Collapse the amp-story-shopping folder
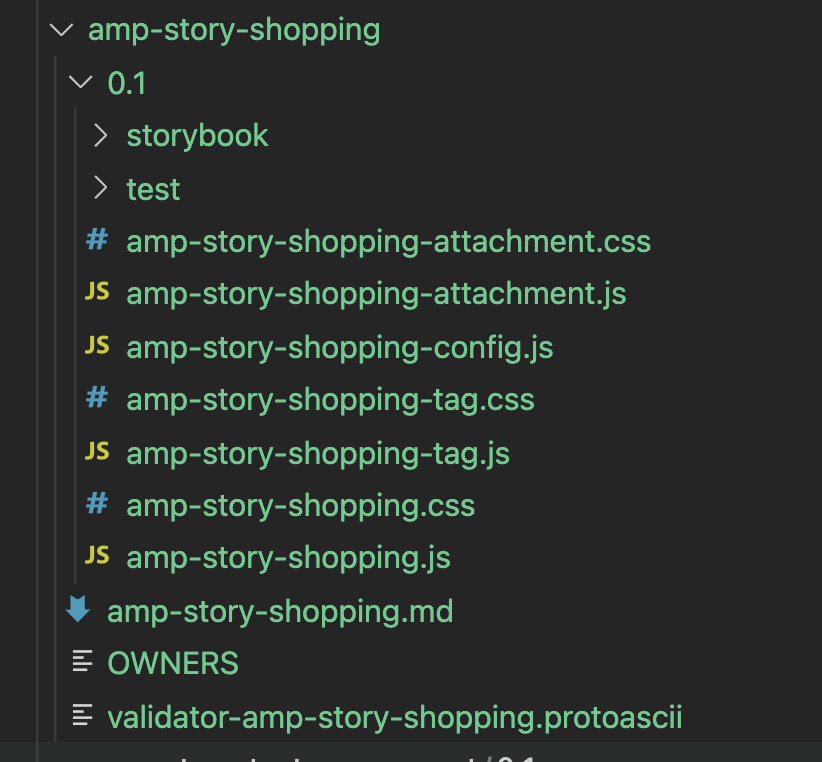This screenshot has width=822, height=762. pyautogui.click(x=60, y=30)
